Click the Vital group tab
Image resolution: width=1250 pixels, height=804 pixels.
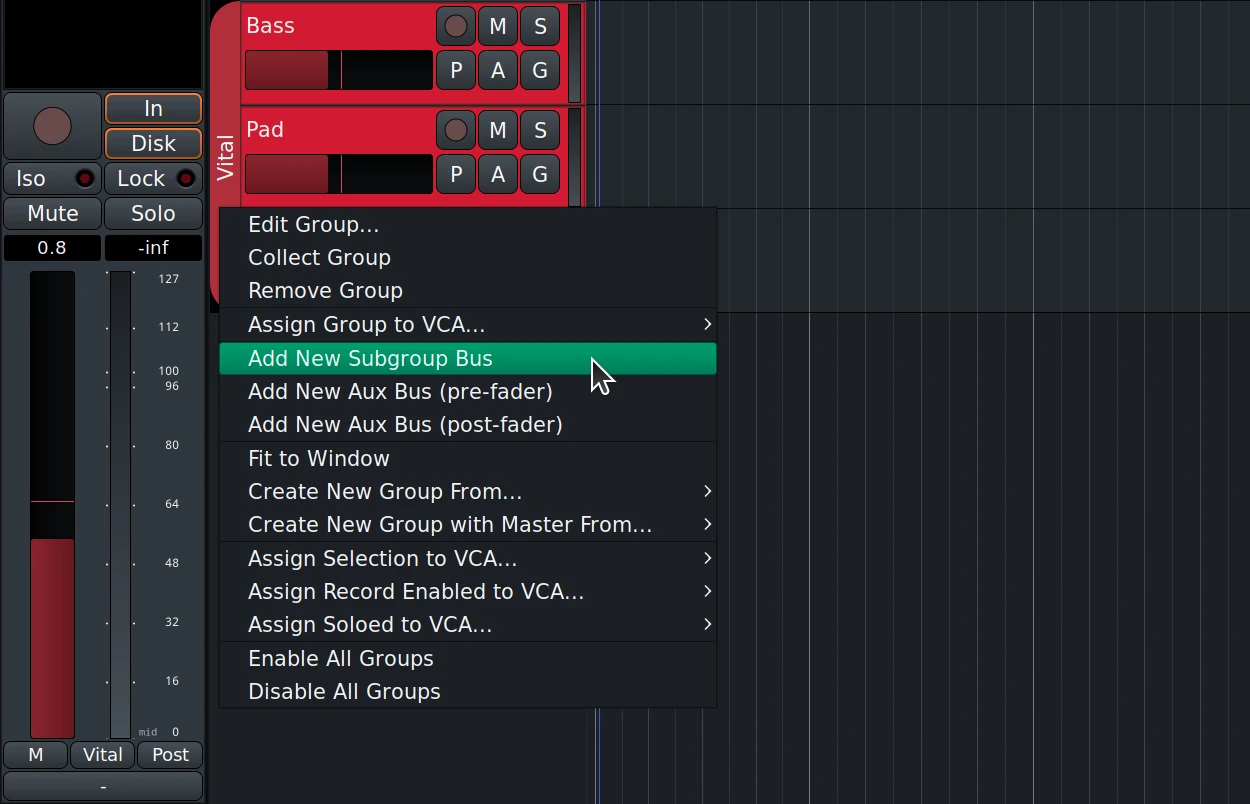click(x=226, y=157)
